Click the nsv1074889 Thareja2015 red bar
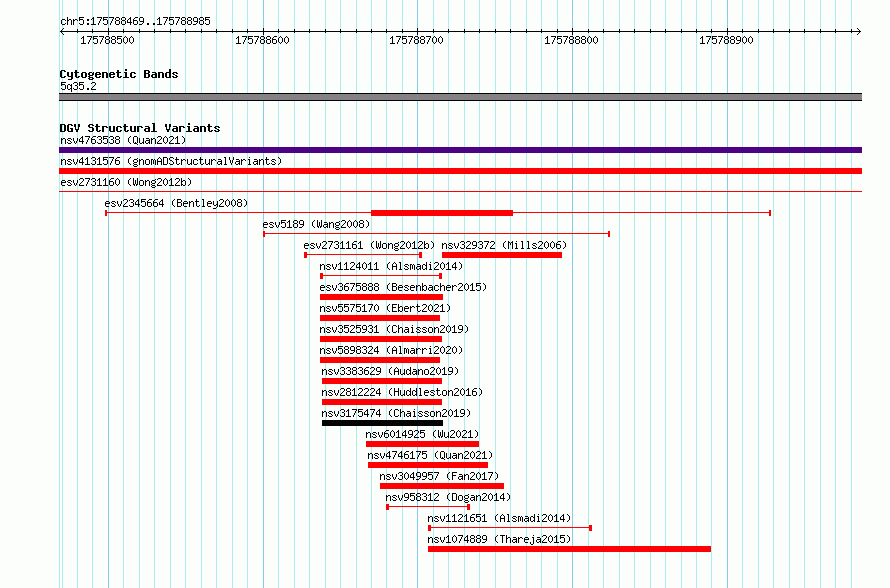This screenshot has width=890, height=588. point(569,549)
